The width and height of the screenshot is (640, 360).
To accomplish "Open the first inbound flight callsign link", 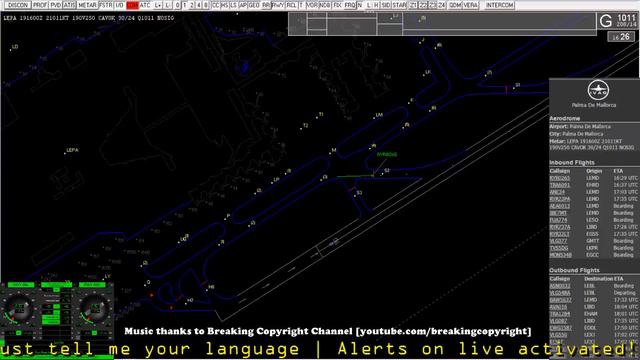I will pyautogui.click(x=560, y=178).
